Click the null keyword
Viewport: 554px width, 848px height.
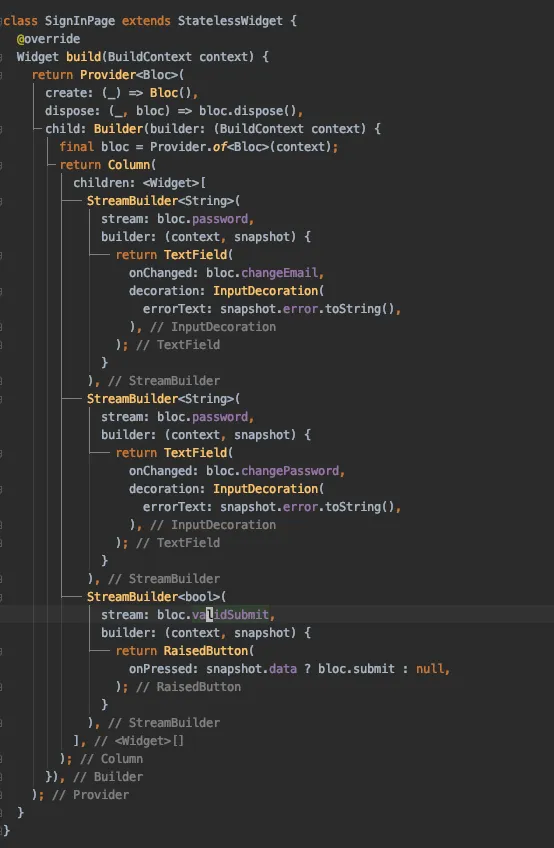430,668
